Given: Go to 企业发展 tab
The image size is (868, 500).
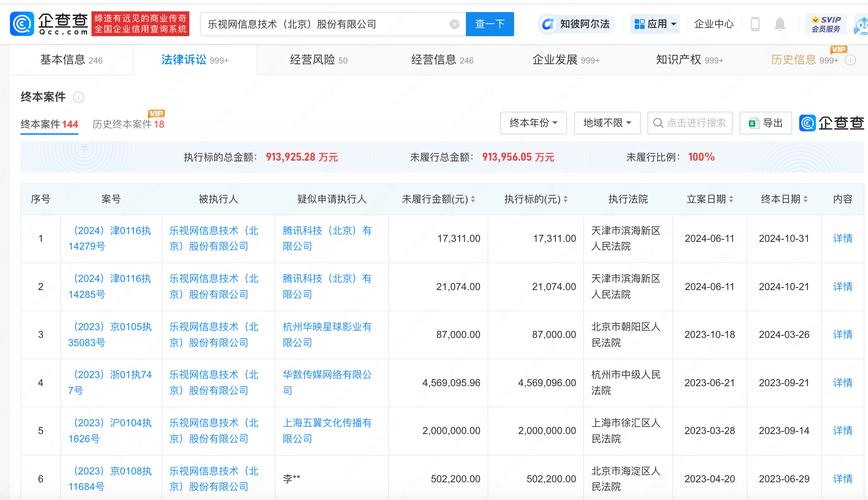Looking at the screenshot, I should click(566, 60).
